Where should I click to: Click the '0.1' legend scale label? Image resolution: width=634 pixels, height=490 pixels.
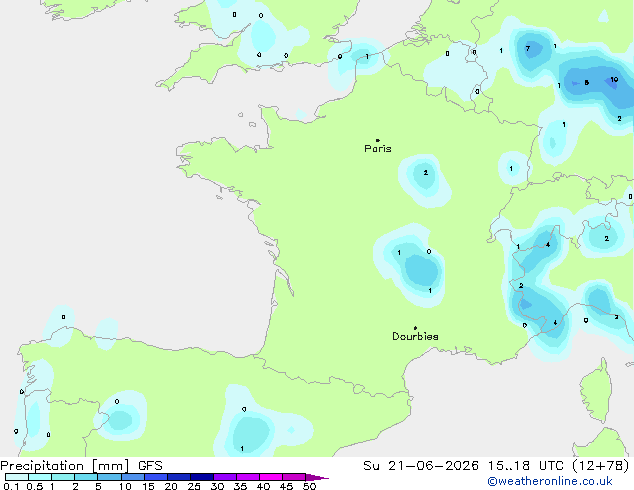[x=11, y=486]
